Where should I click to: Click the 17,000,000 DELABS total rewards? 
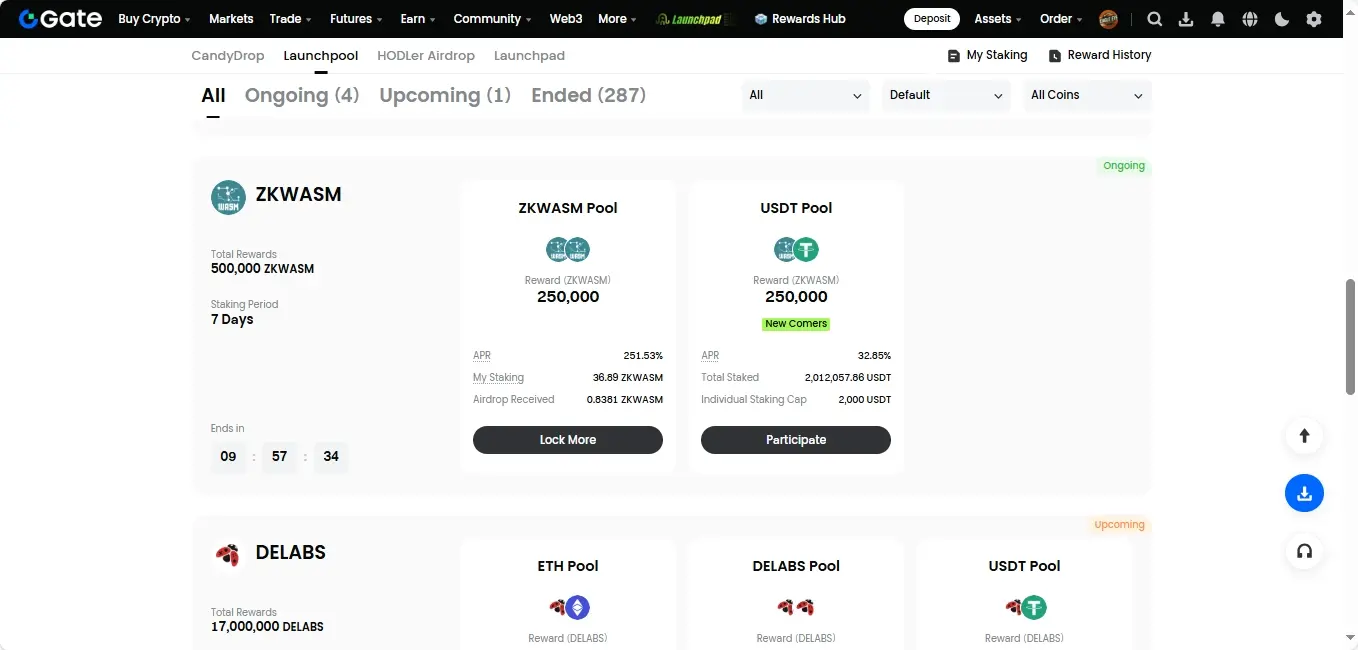point(267,627)
